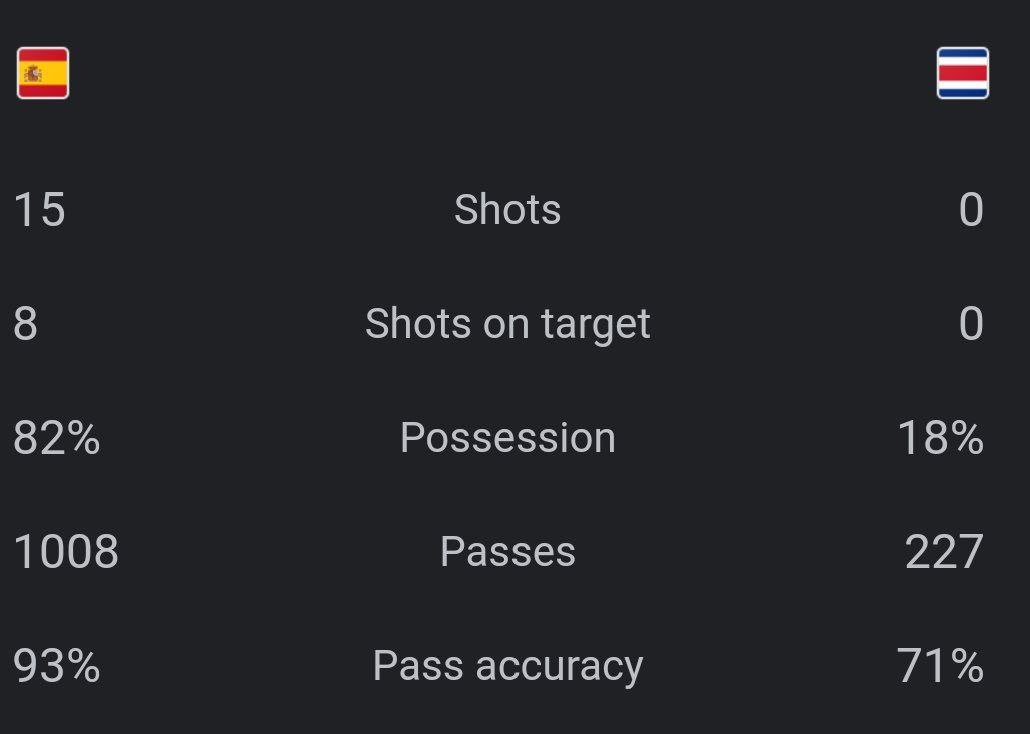
Task: Open the Possession stat row label
Action: pos(507,438)
